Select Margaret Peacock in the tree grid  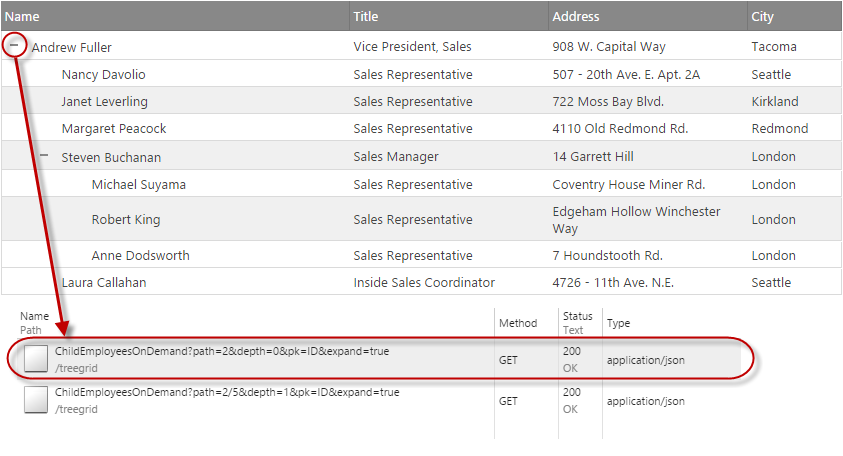point(114,128)
